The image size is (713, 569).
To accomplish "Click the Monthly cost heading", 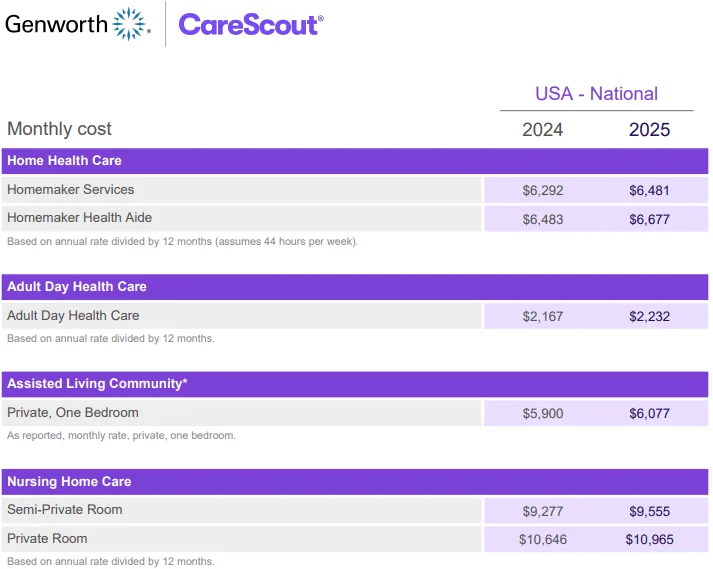I will [x=59, y=129].
